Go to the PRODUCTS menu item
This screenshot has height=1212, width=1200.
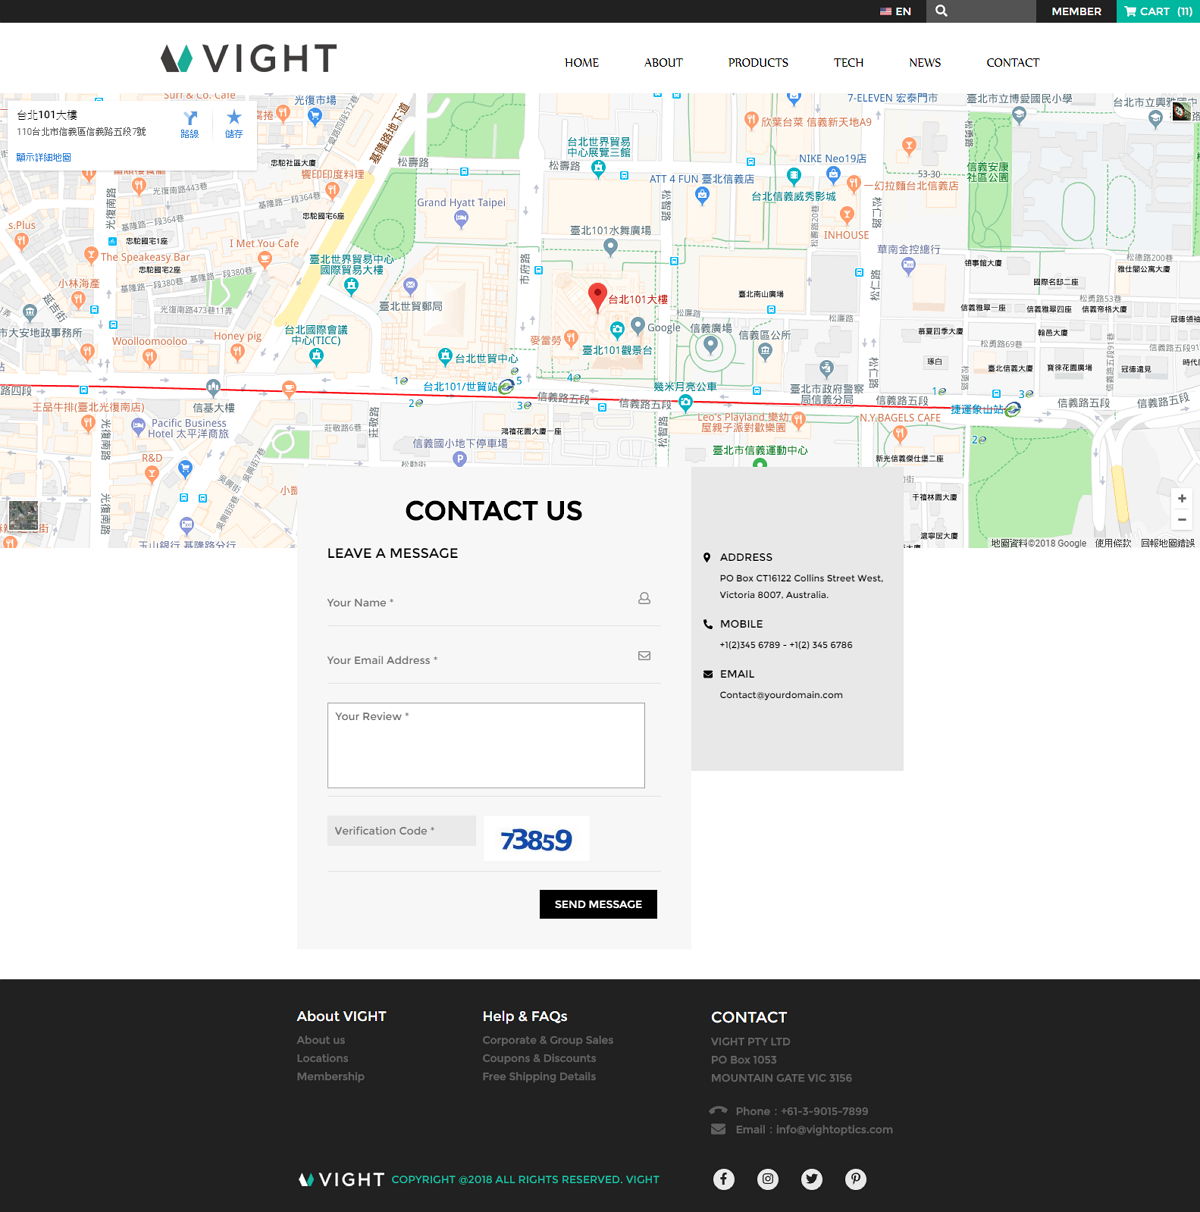pyautogui.click(x=758, y=62)
